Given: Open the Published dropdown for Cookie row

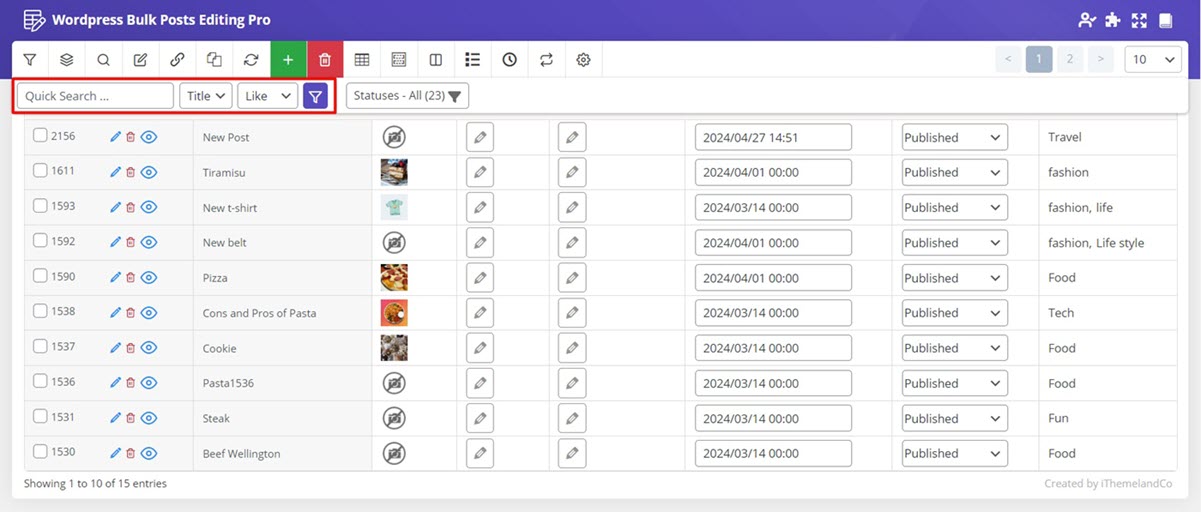Looking at the screenshot, I should (955, 348).
